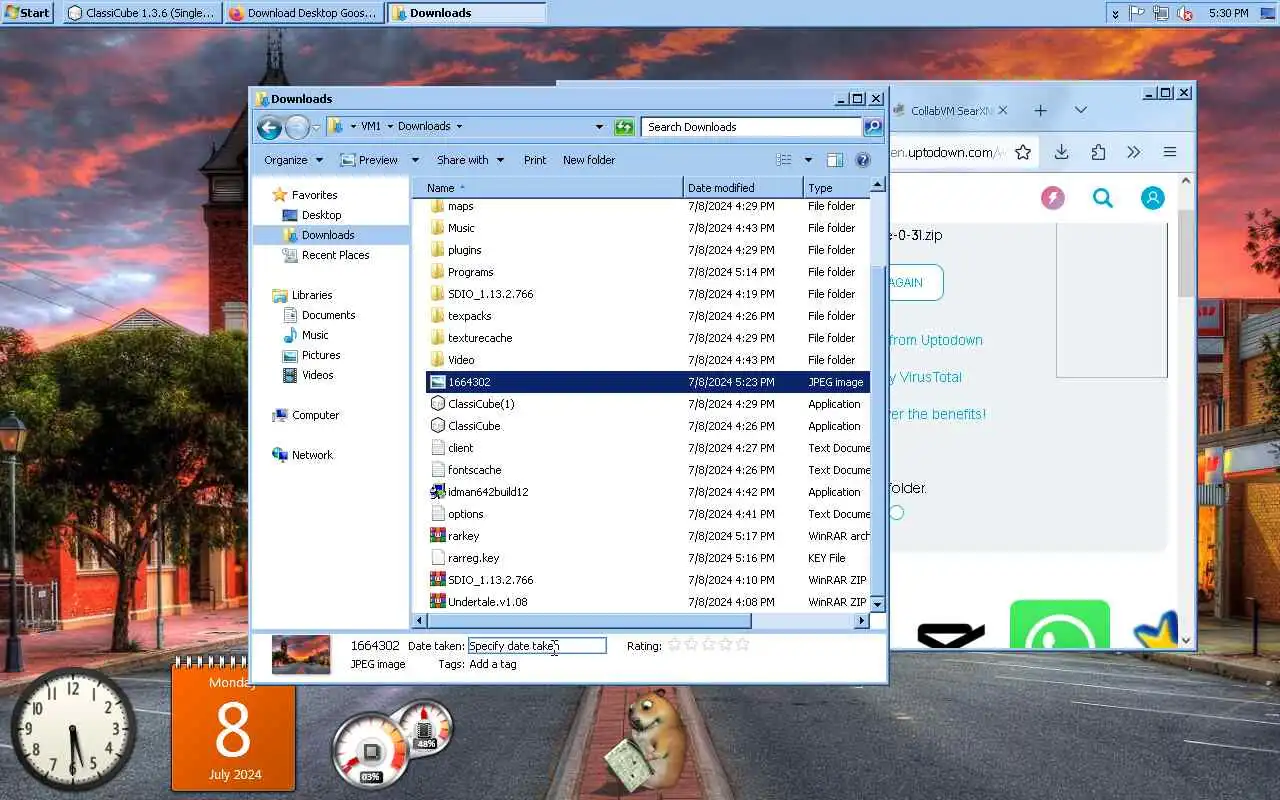
Task: Click the from Uptodown link
Action: 936,340
